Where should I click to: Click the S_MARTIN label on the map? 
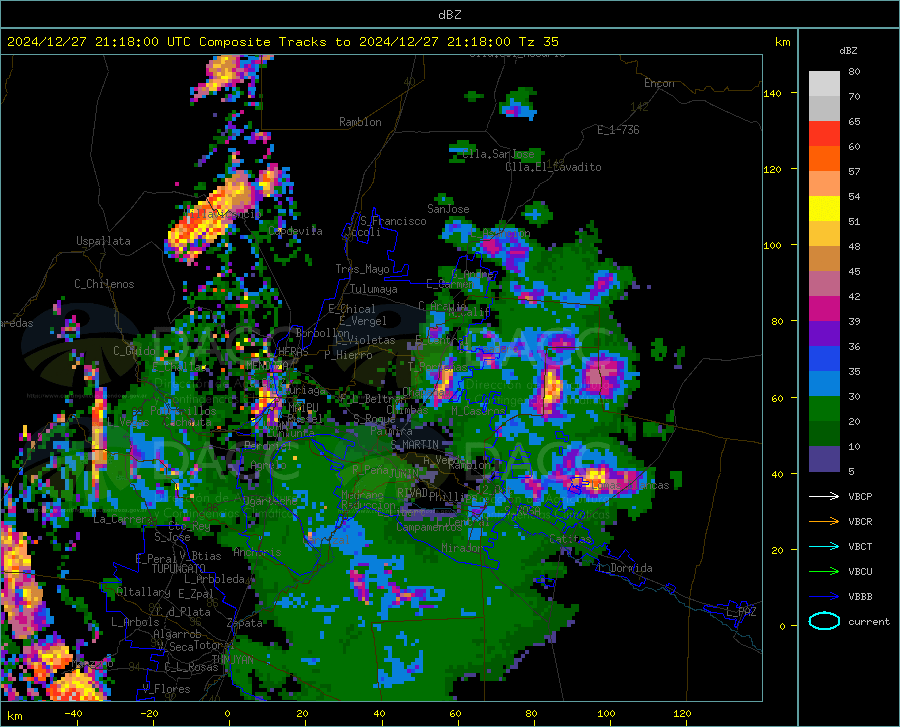[x=414, y=445]
